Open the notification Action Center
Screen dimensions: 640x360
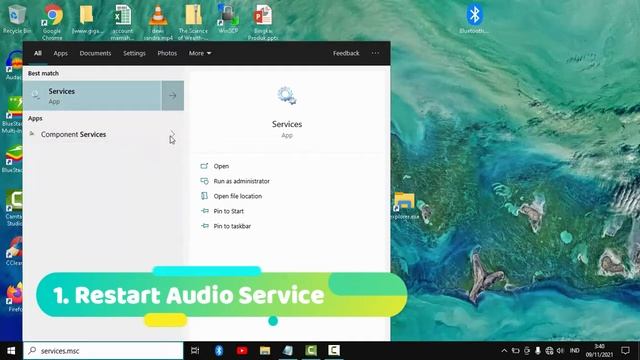625,351
